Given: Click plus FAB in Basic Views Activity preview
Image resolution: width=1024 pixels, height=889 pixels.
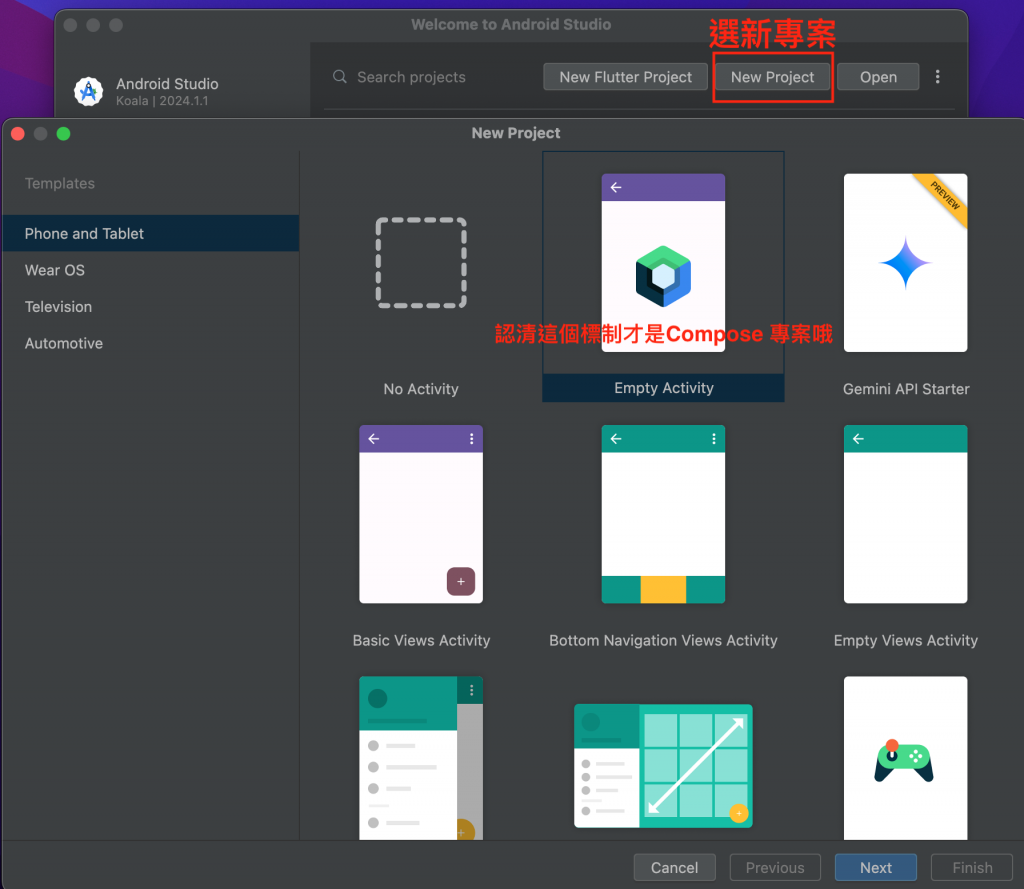Looking at the screenshot, I should tap(460, 581).
